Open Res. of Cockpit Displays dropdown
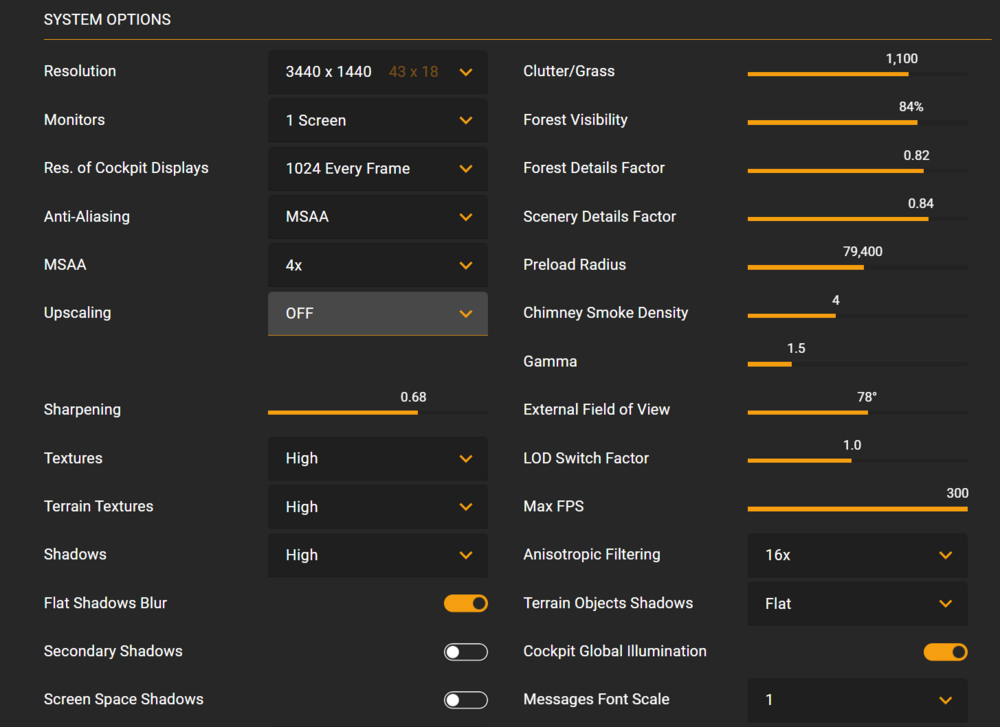 [377, 169]
